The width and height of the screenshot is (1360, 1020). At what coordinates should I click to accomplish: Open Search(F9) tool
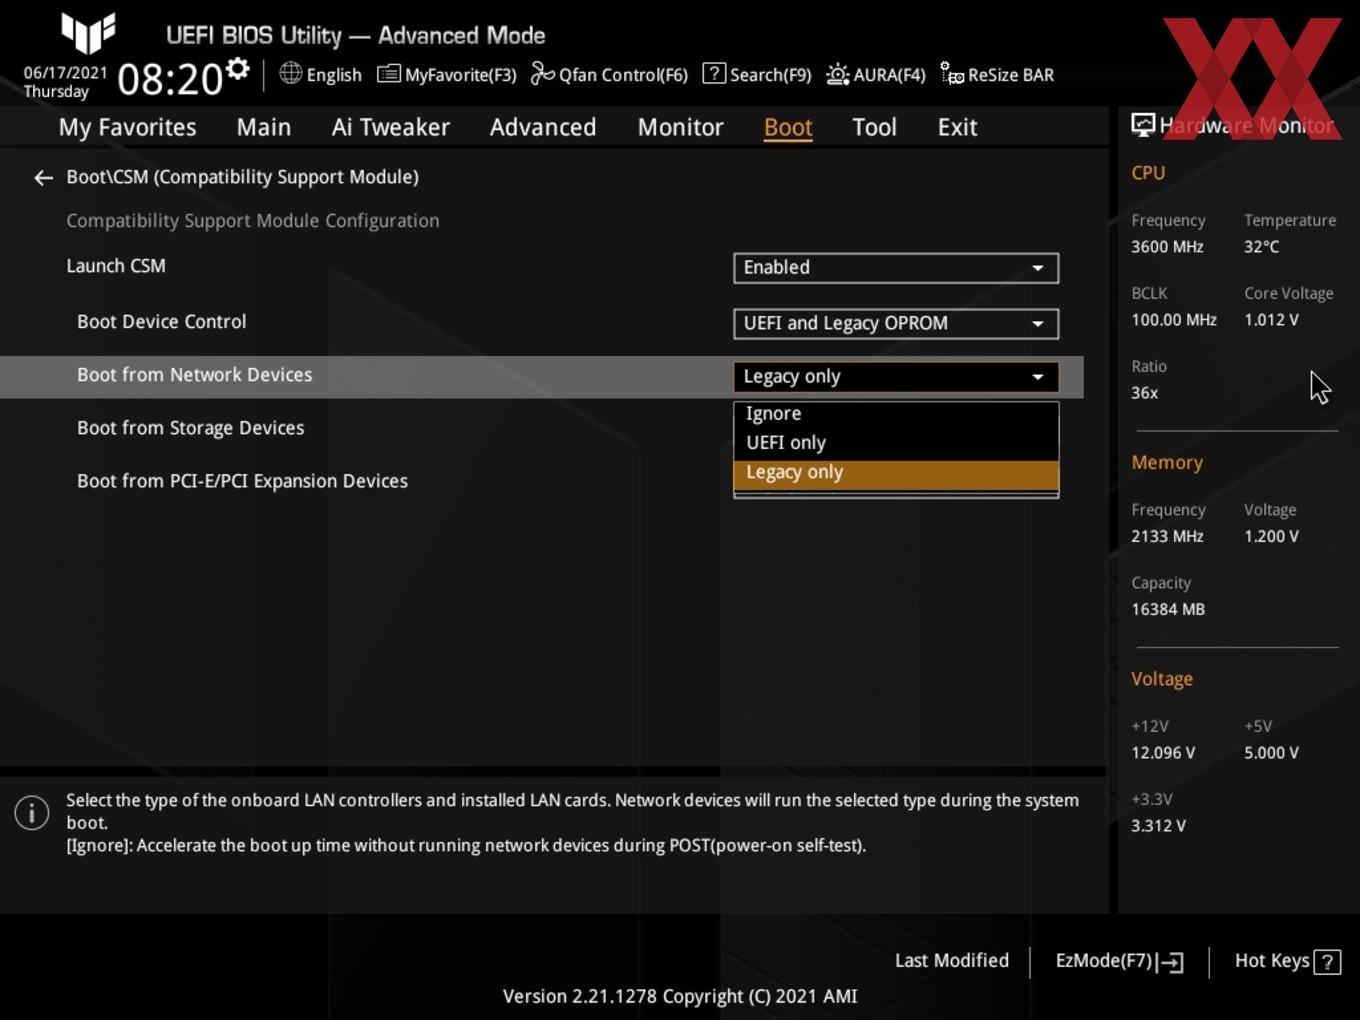point(757,74)
